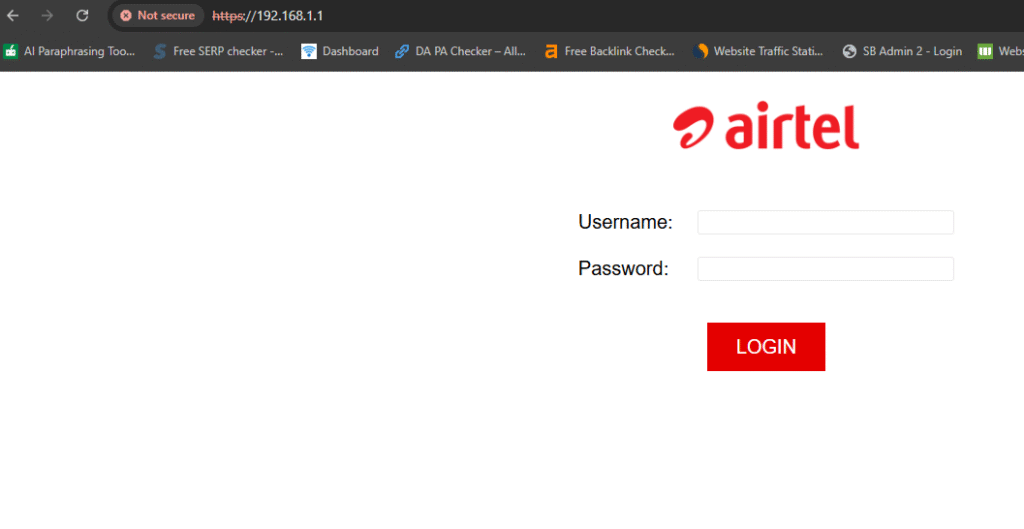Open the DA PA Checker bookmark
Viewport: 1024px width, 529px height.
[x=460, y=52]
